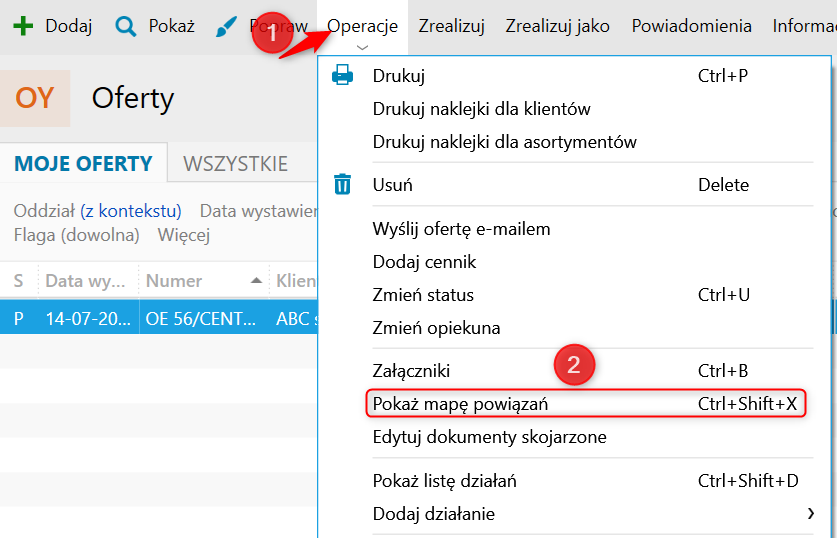Click the chevron below Operacje
The height and width of the screenshot is (538, 837).
[x=362, y=47]
